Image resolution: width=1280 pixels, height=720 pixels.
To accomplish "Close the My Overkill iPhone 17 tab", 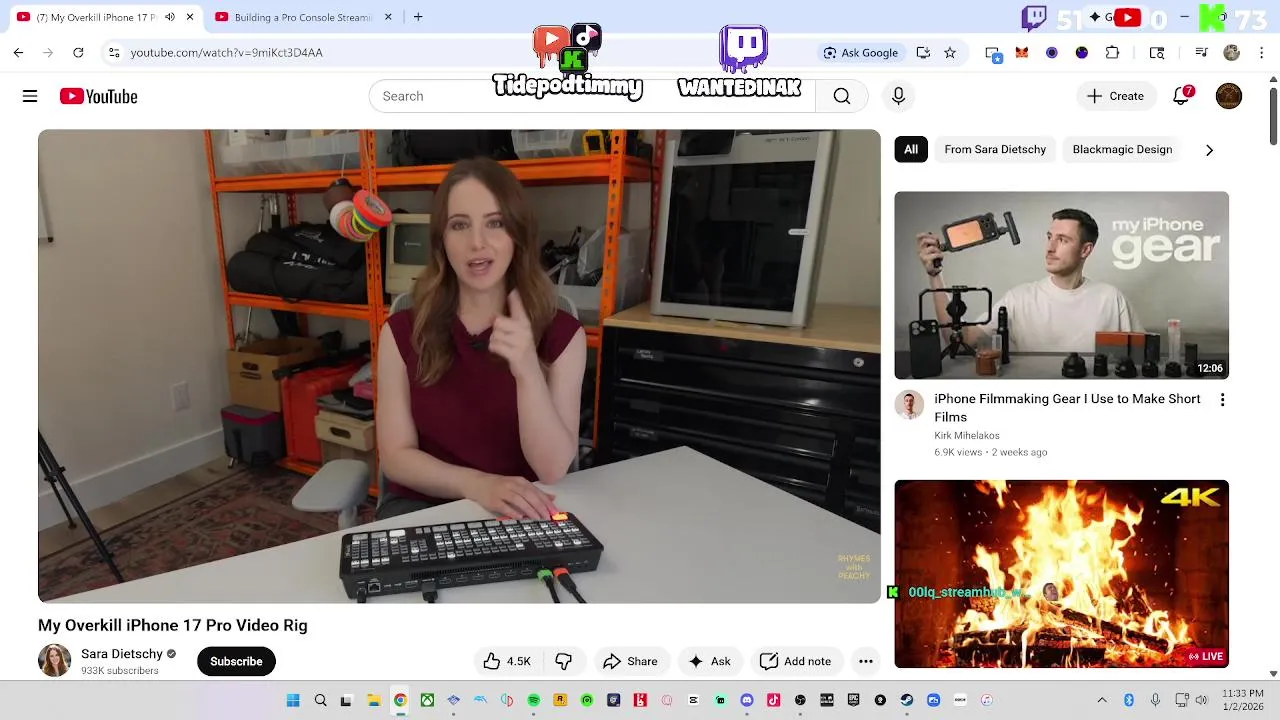I will [x=189, y=17].
